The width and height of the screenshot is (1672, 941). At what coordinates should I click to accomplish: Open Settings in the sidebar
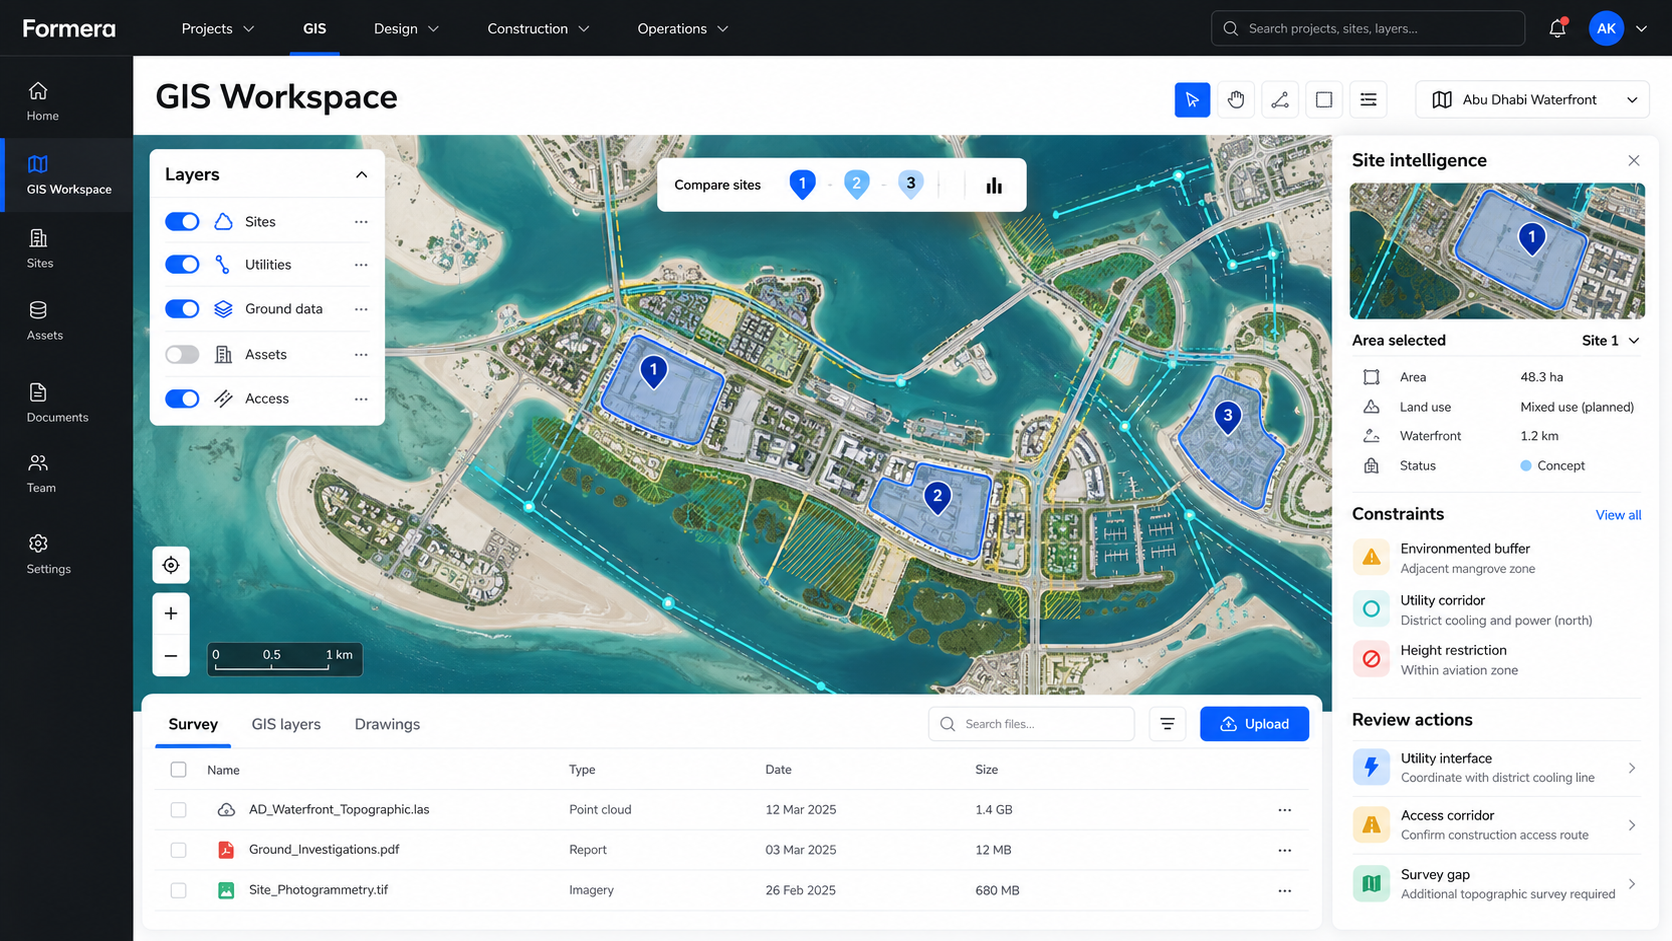(48, 555)
